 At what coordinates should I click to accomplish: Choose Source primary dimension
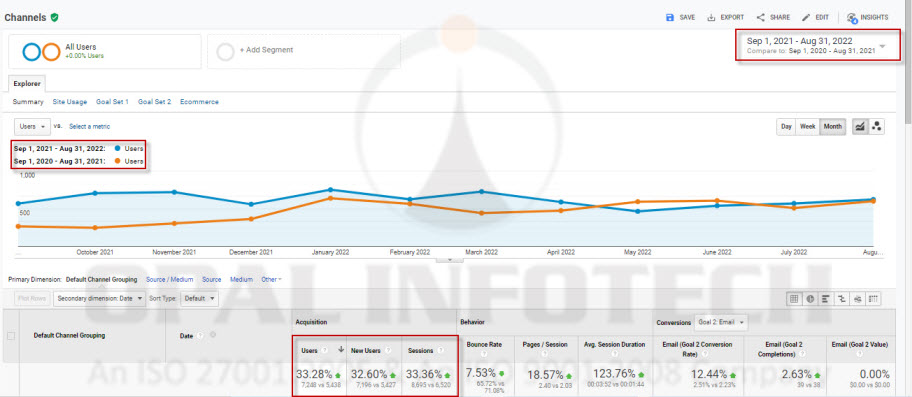(212, 280)
